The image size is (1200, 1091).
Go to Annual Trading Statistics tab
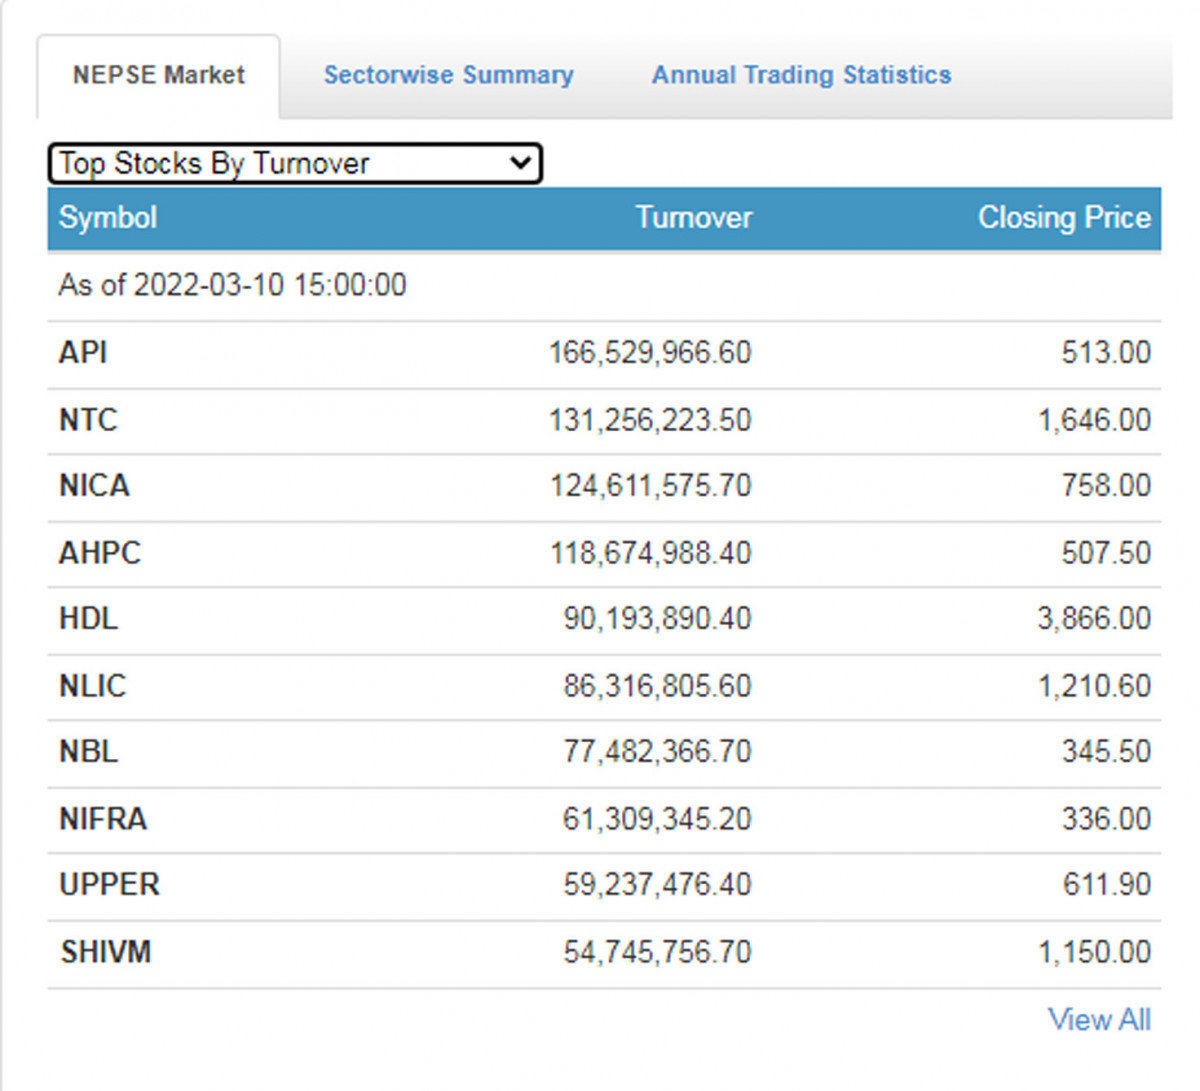click(x=801, y=76)
